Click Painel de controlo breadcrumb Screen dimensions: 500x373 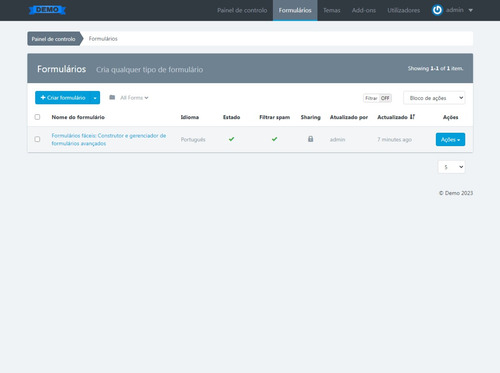(x=53, y=39)
